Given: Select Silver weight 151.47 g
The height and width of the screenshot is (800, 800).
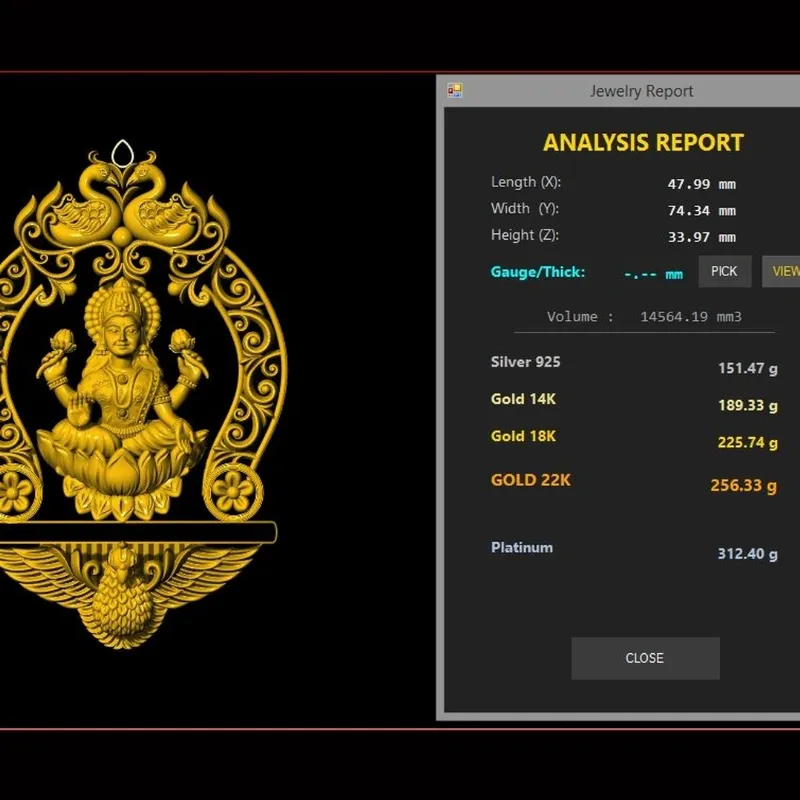Looking at the screenshot, I should 747,368.
